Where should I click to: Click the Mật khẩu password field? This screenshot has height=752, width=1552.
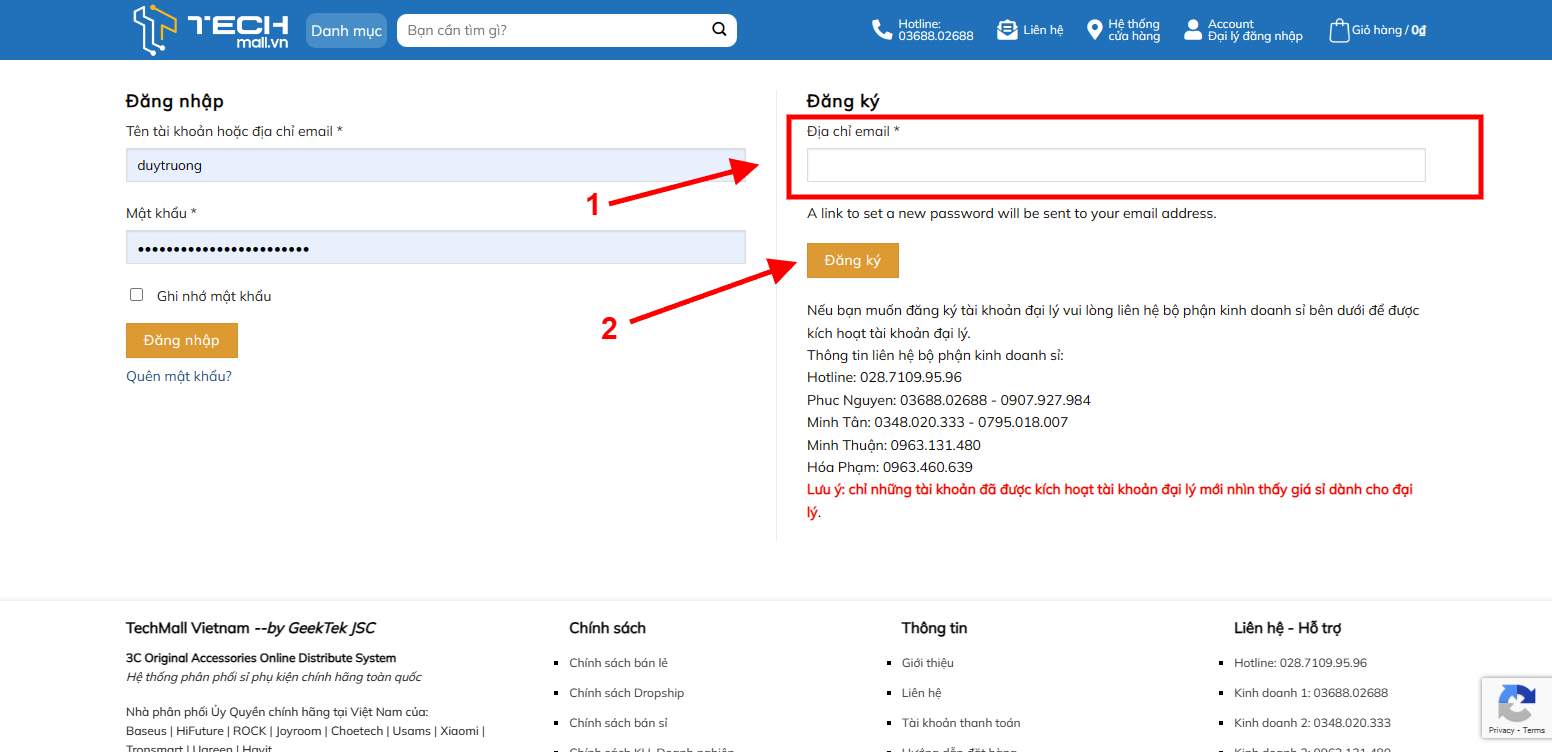pos(435,248)
